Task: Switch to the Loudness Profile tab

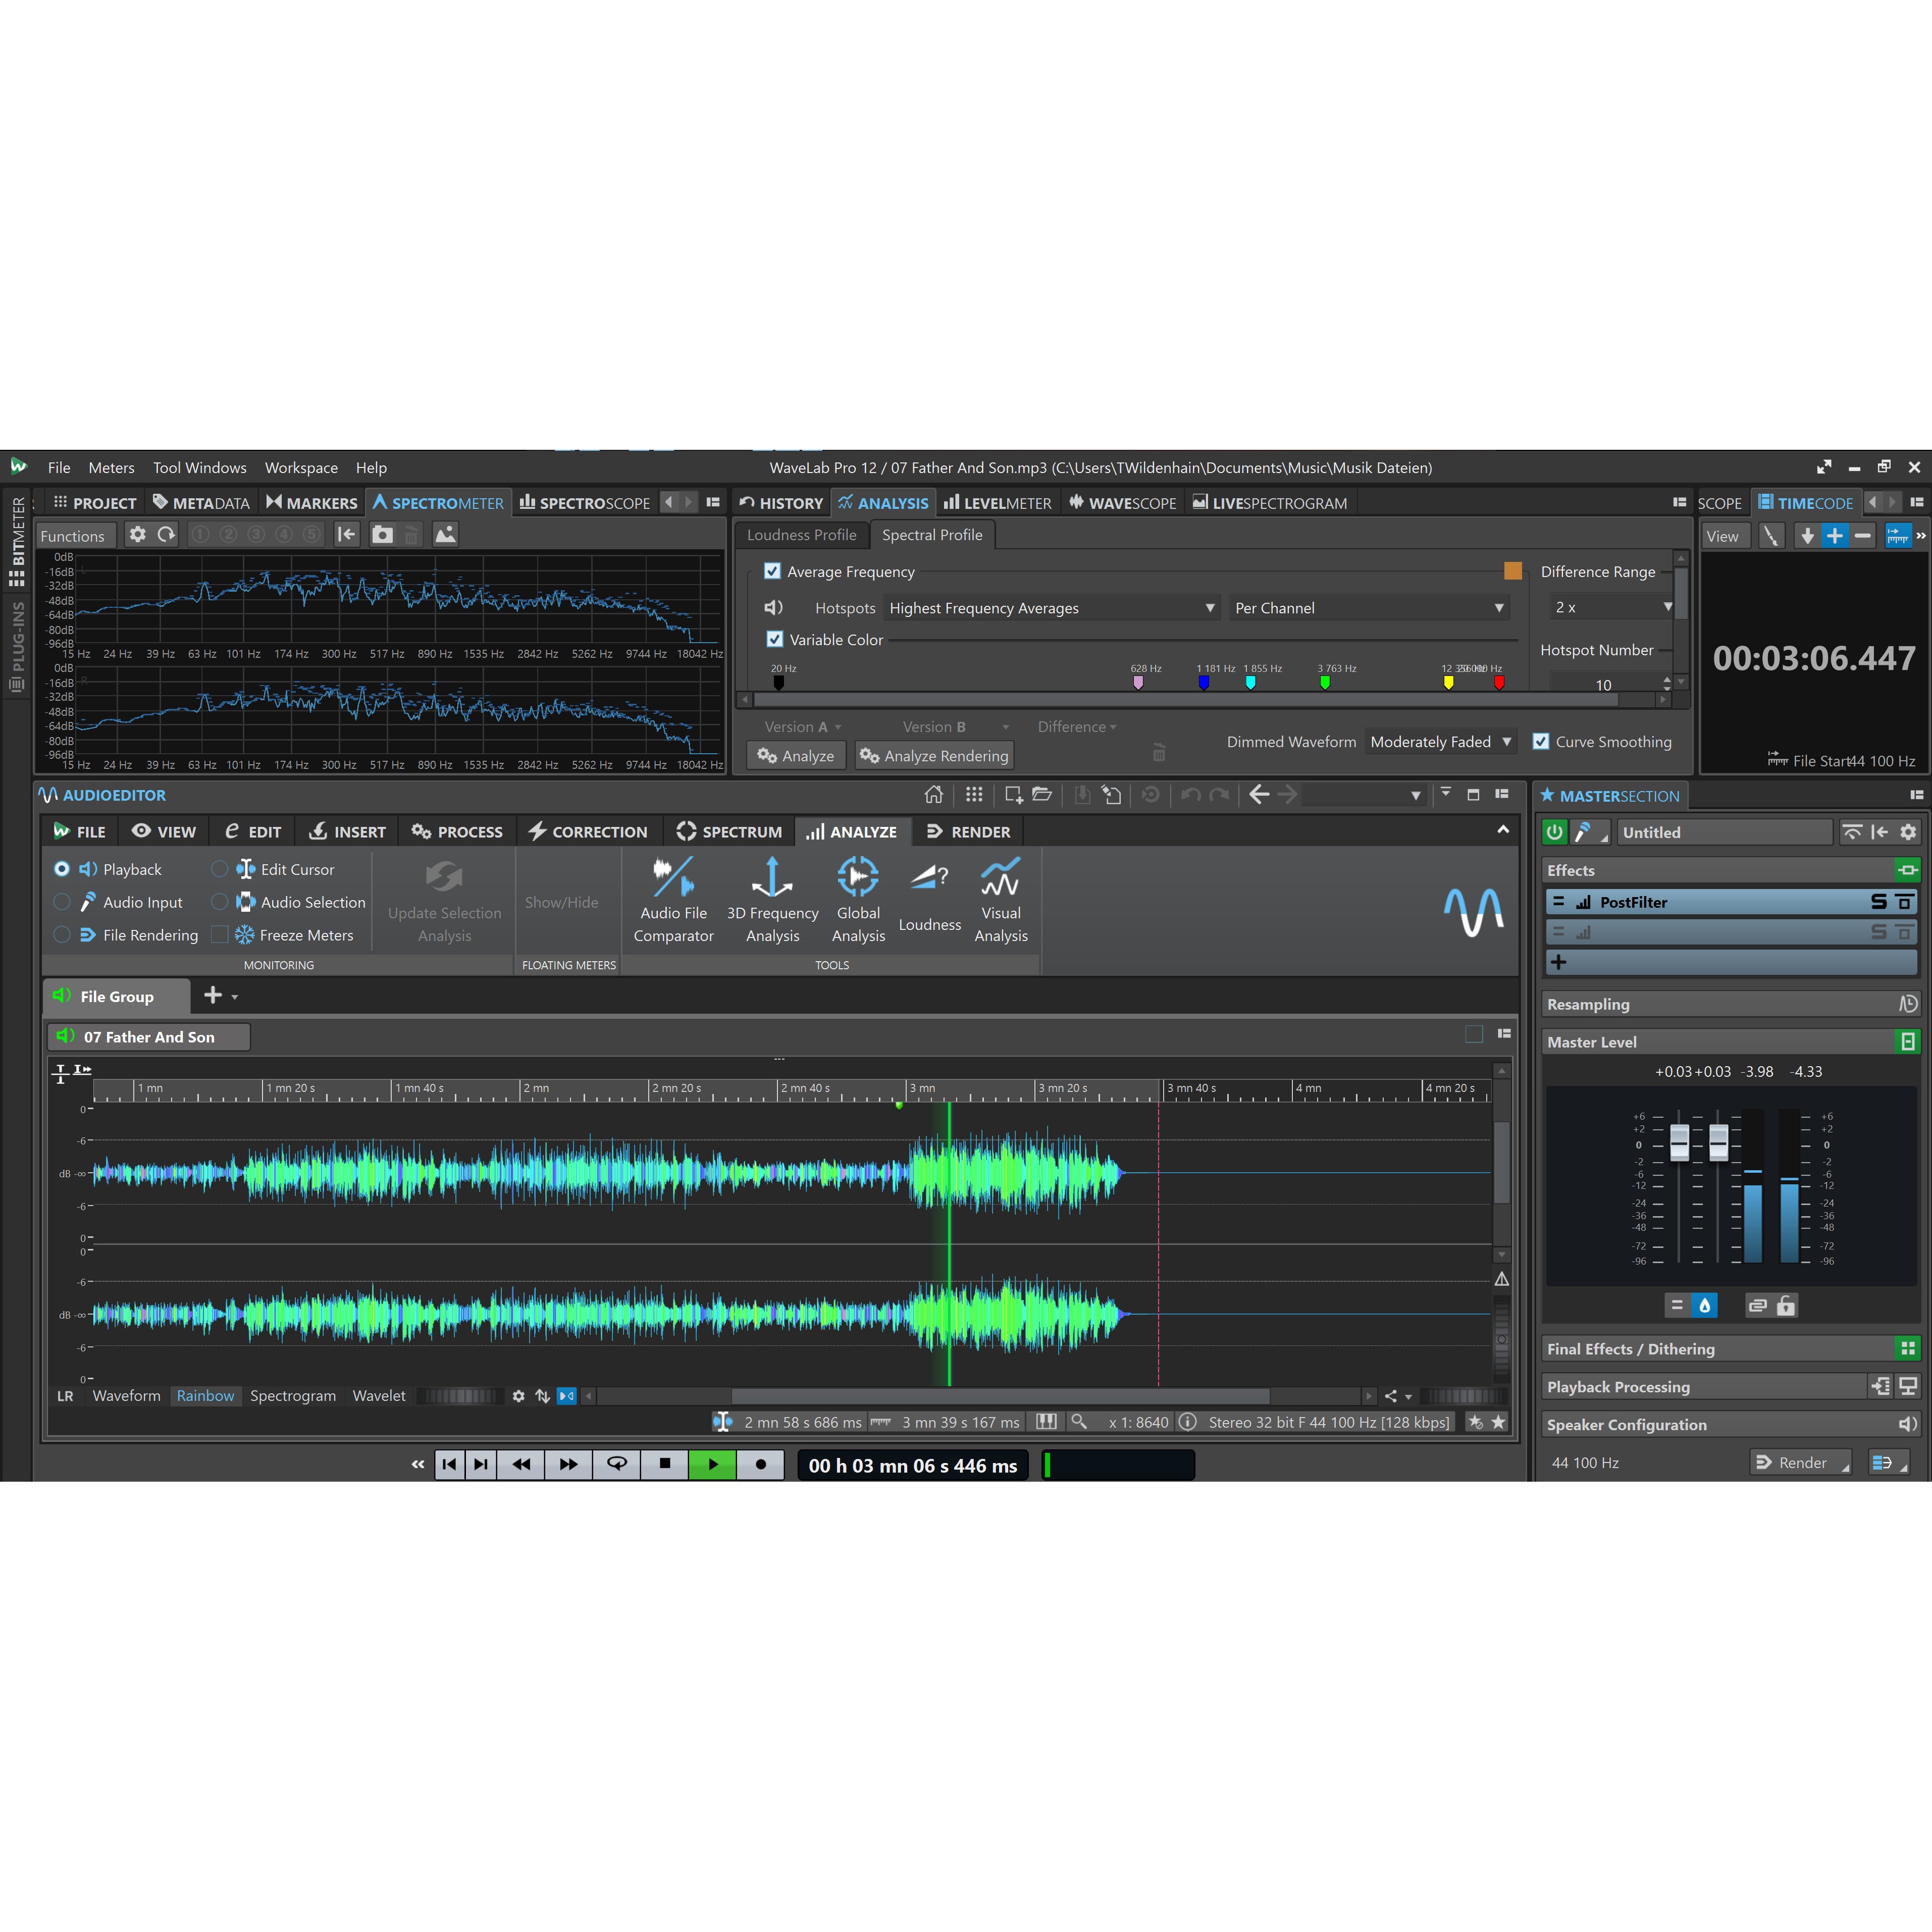Action: click(x=802, y=535)
